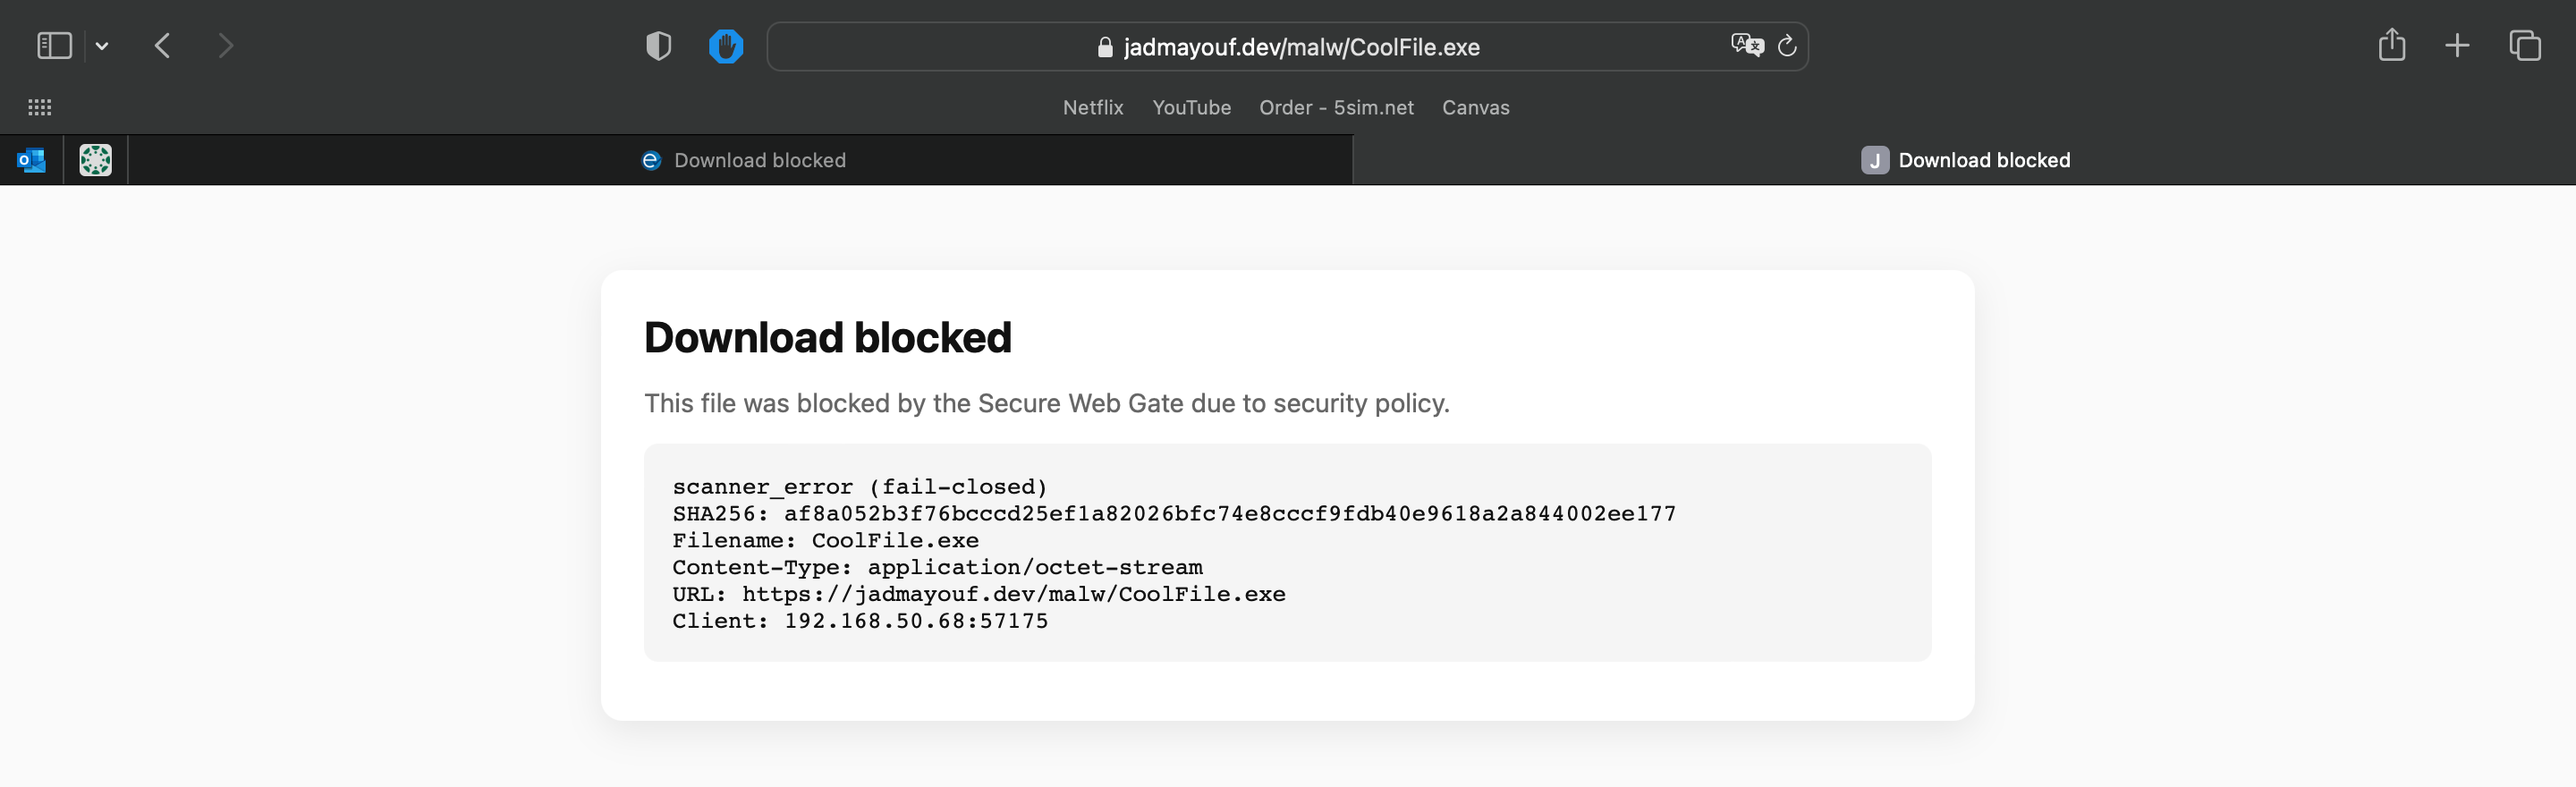Screen dimensions: 2576x787
Task: Open the favorites grid icon
Action: click(x=40, y=107)
